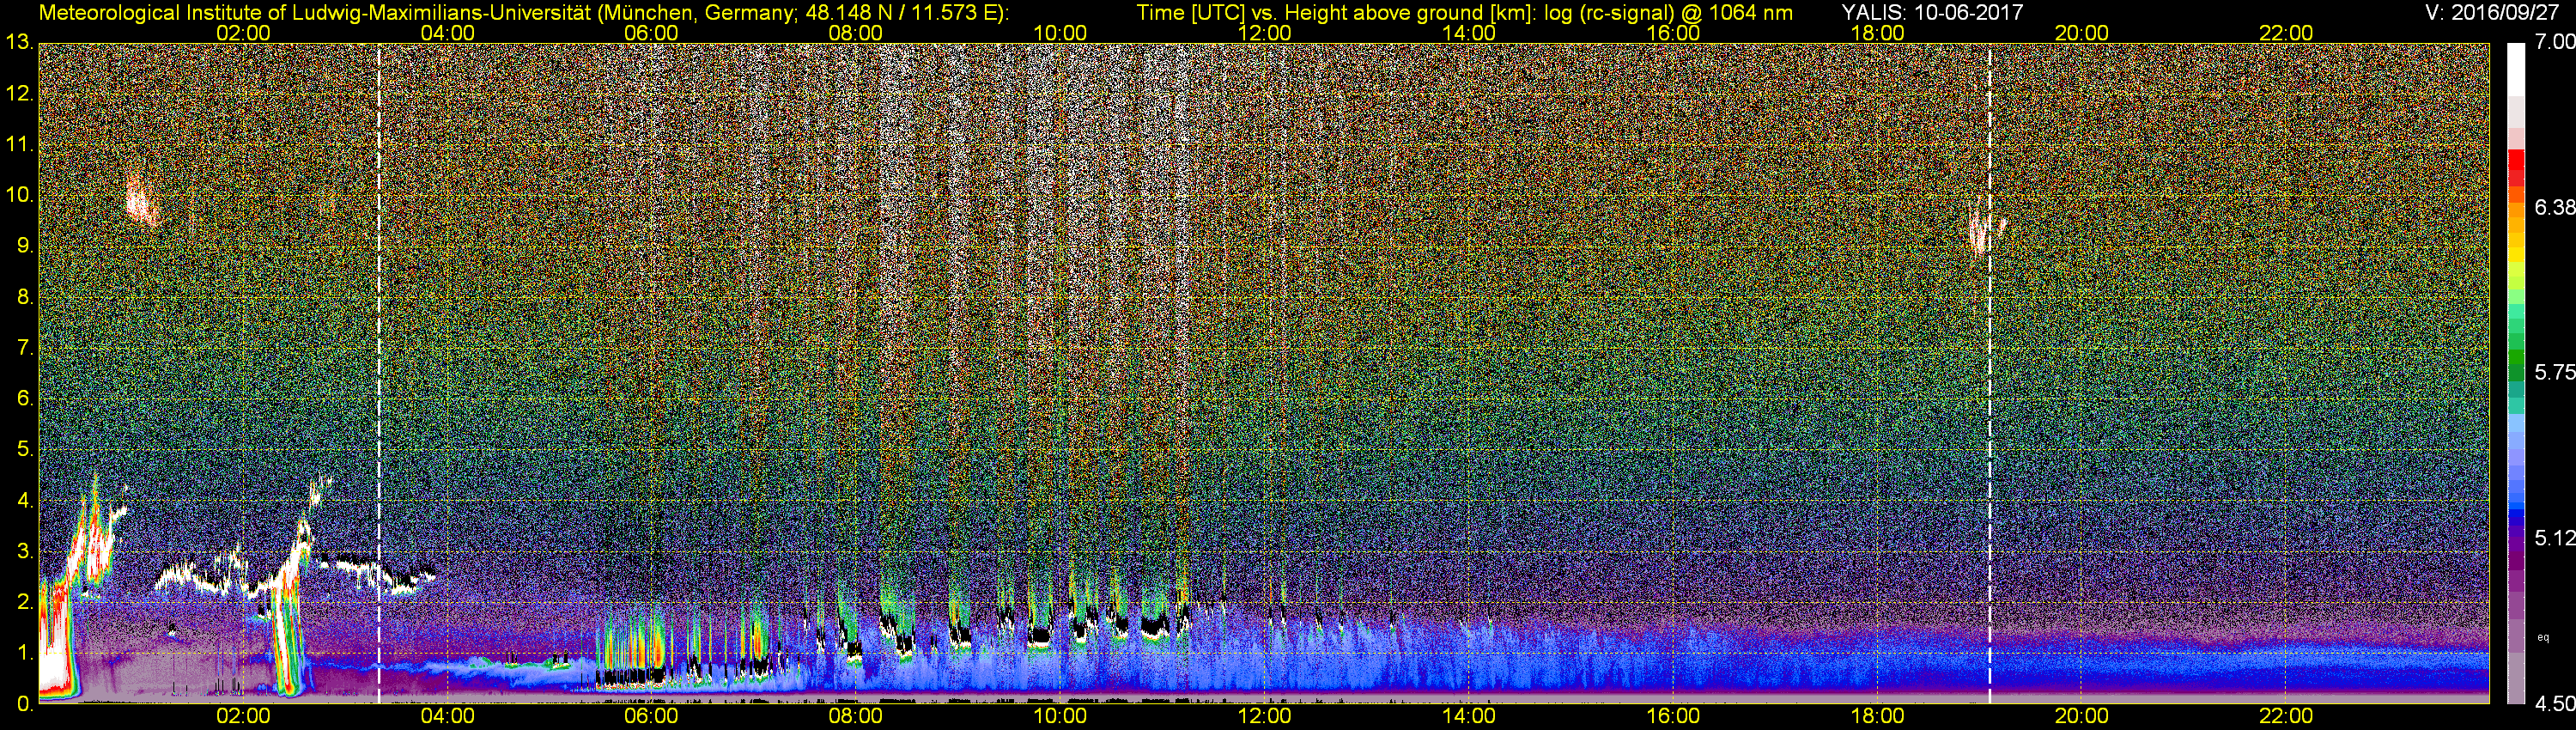This screenshot has height=730, width=2576.
Task: Click the 7.00 label atop the color scale
Action: (x=2554, y=42)
